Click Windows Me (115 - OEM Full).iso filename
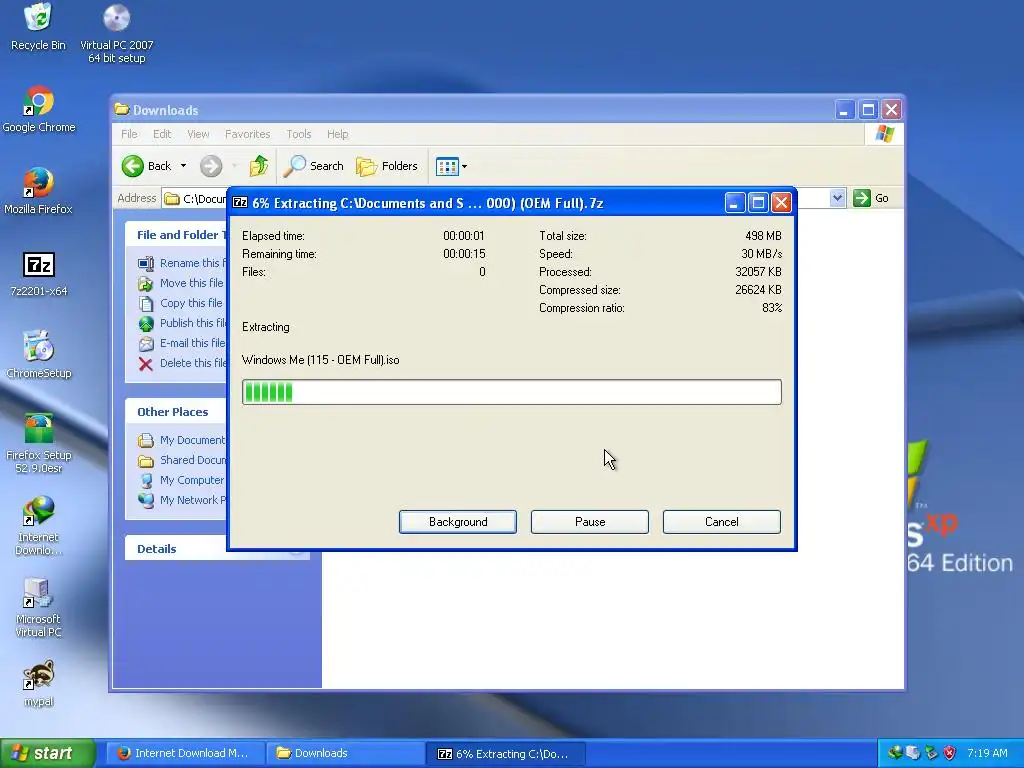This screenshot has width=1024, height=768. [321, 360]
